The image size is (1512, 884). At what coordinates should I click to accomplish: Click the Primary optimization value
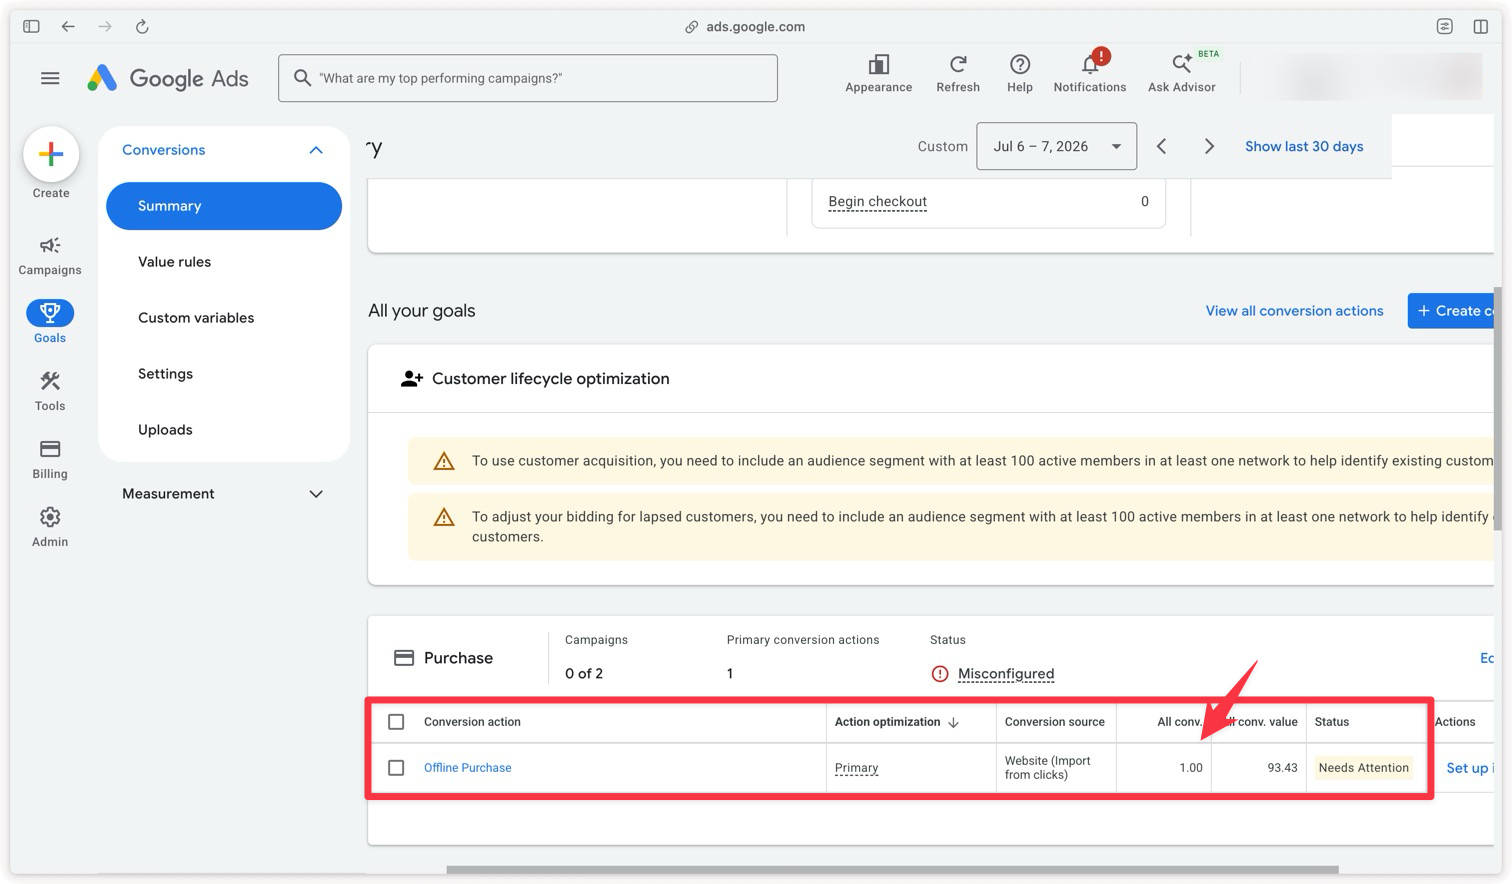[856, 768]
